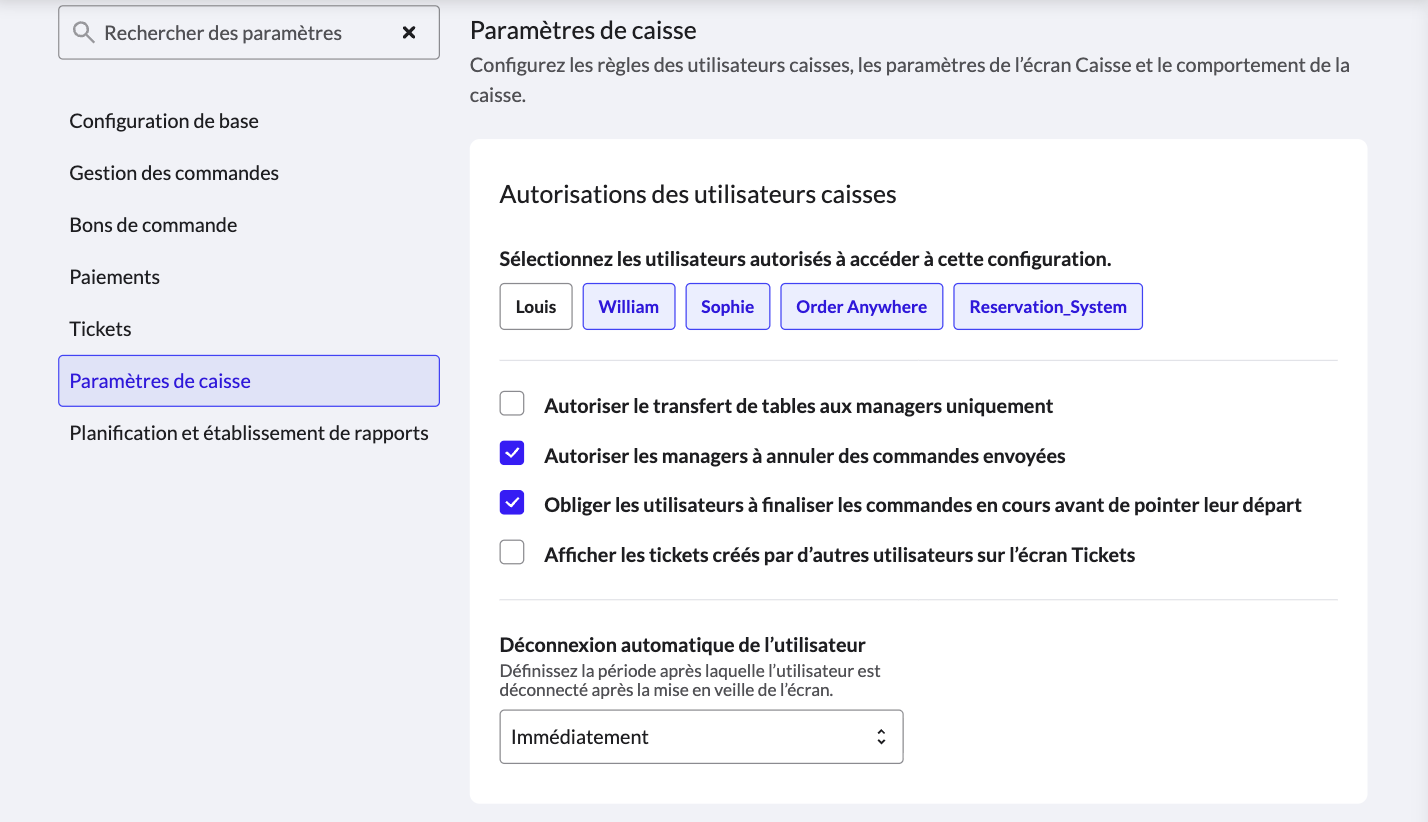Image resolution: width=1428 pixels, height=822 pixels.
Task: Open Configuration de base section
Action: pos(164,121)
